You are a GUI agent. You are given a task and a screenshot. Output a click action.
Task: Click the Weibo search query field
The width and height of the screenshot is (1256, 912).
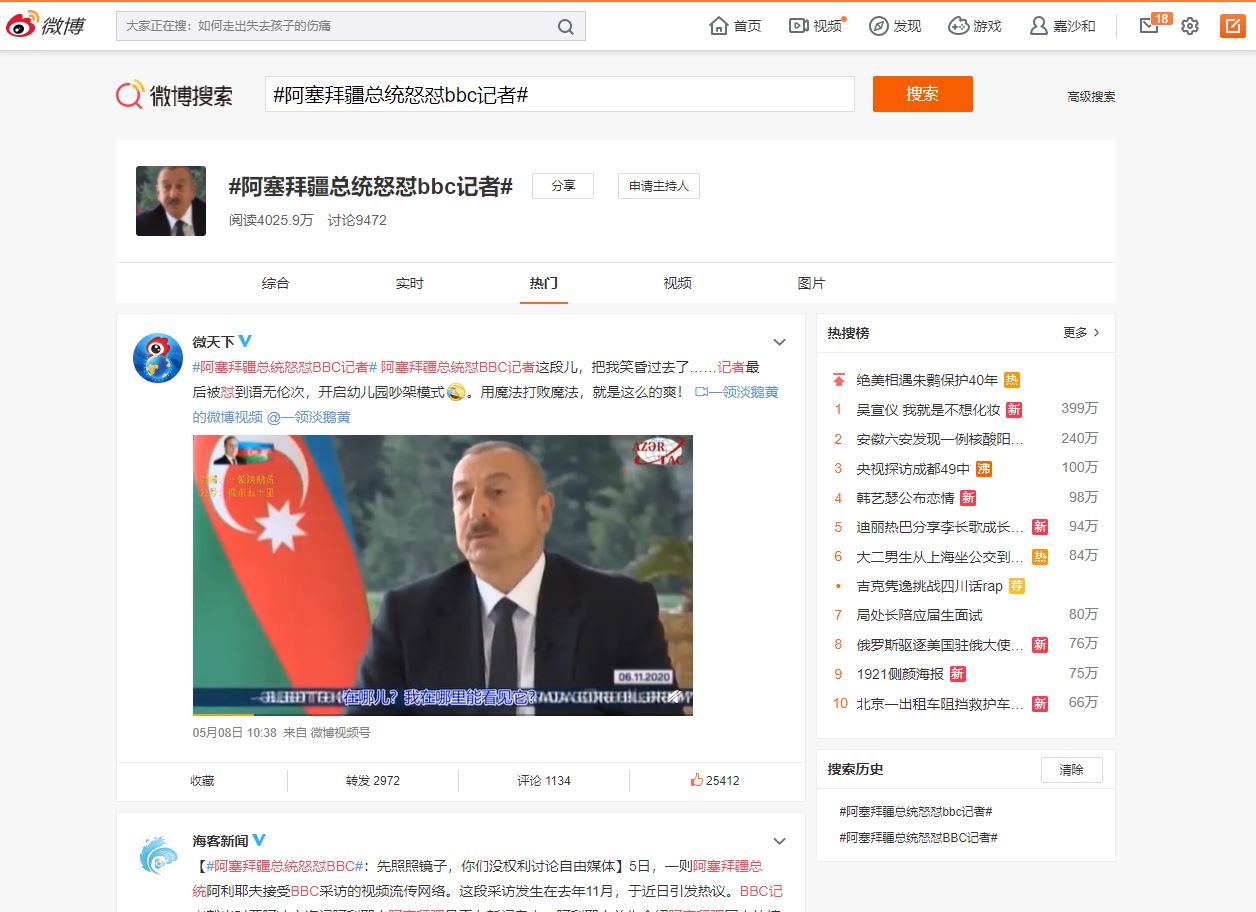[x=560, y=94]
